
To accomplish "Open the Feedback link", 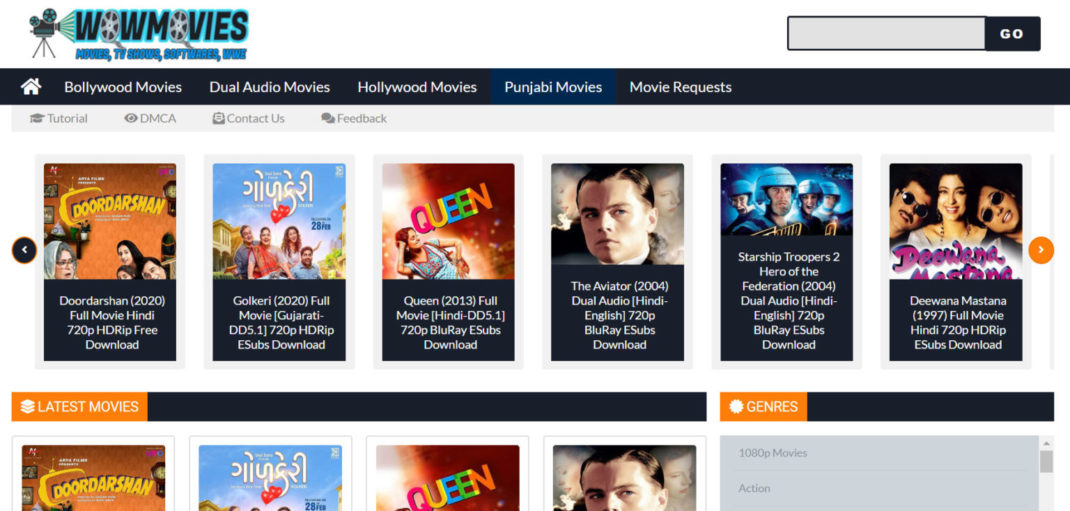I will (362, 118).
